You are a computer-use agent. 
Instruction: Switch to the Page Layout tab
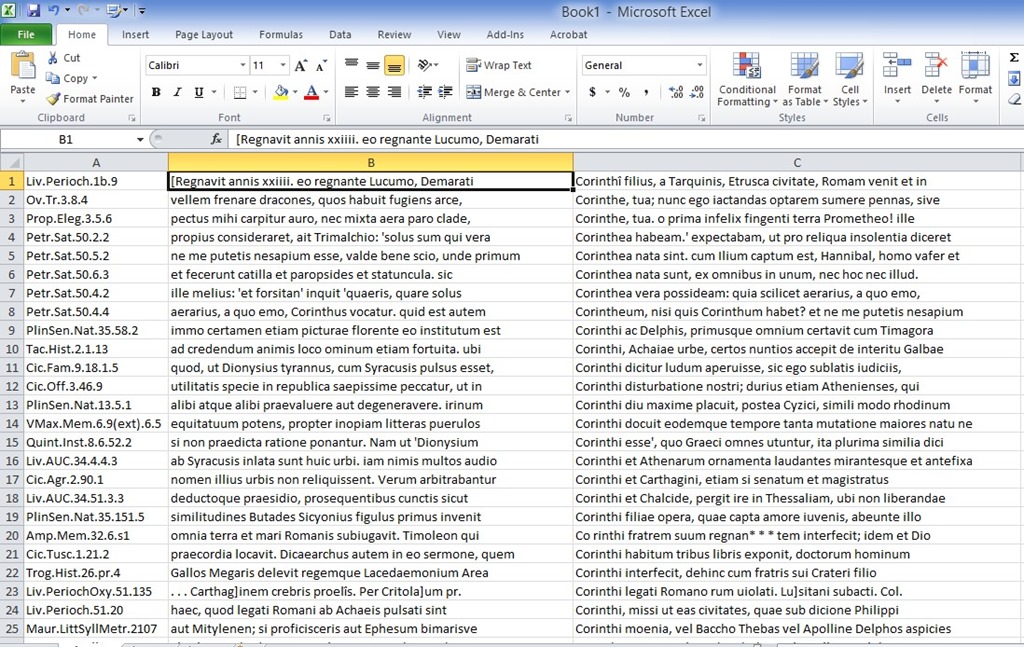point(203,35)
